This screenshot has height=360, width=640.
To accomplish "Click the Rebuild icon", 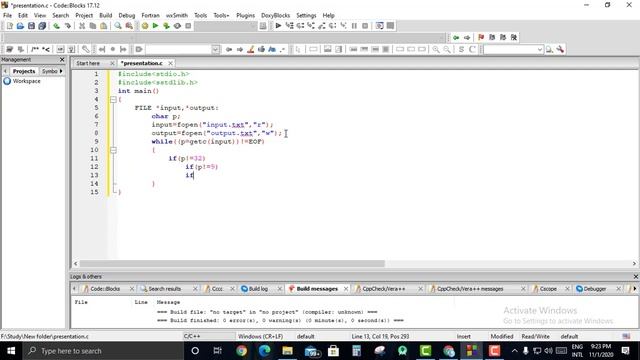I will (x=177, y=26).
